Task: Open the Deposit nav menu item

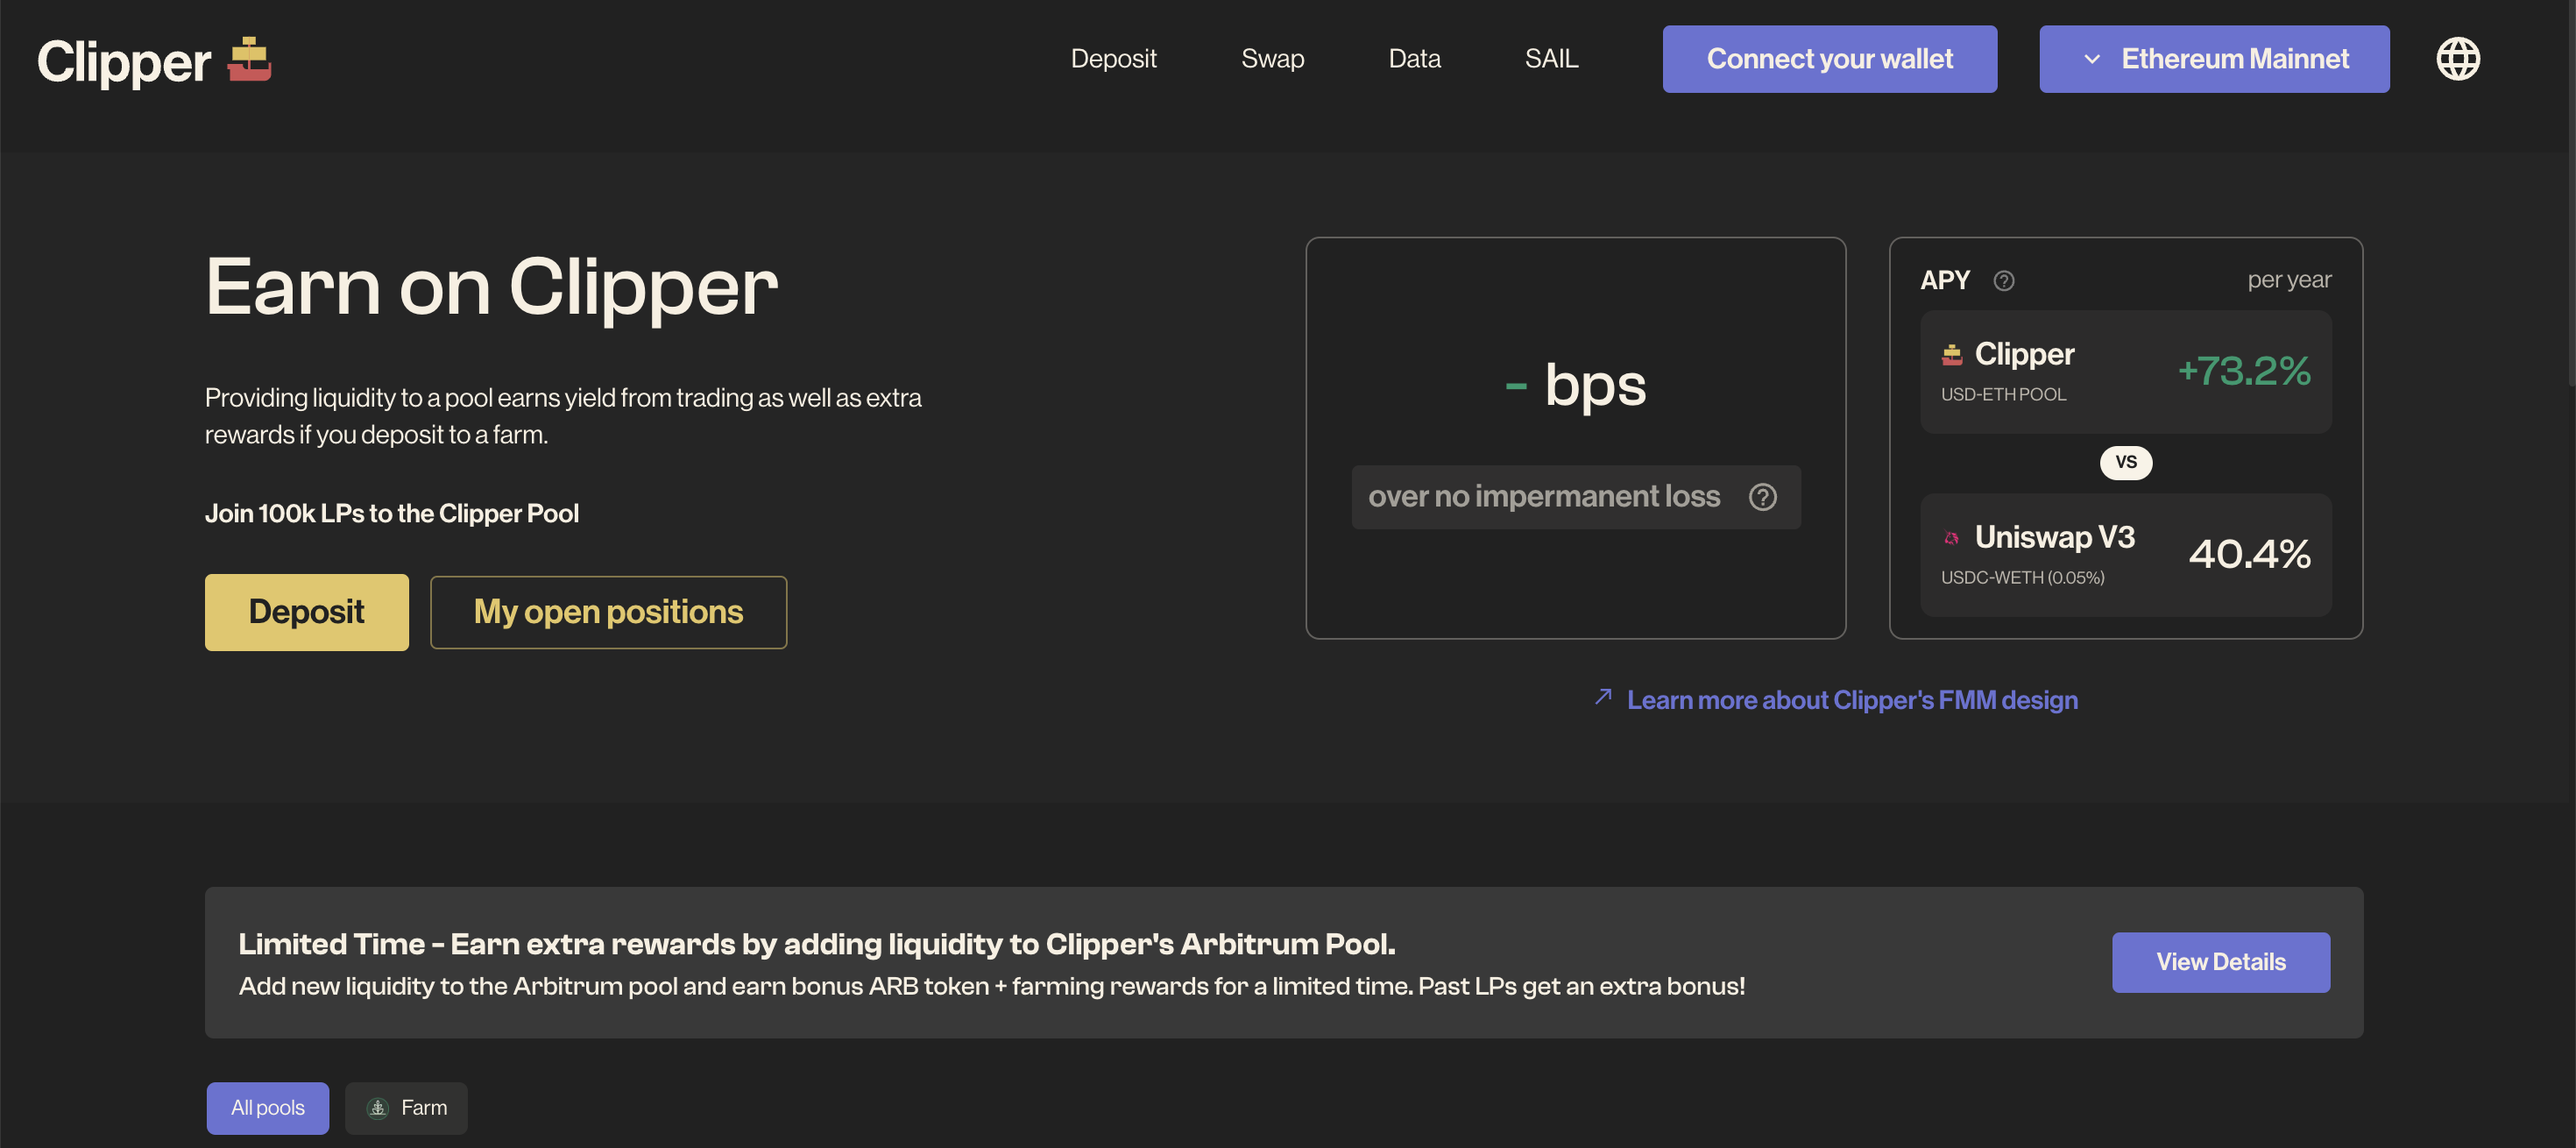Action: click(x=1113, y=59)
